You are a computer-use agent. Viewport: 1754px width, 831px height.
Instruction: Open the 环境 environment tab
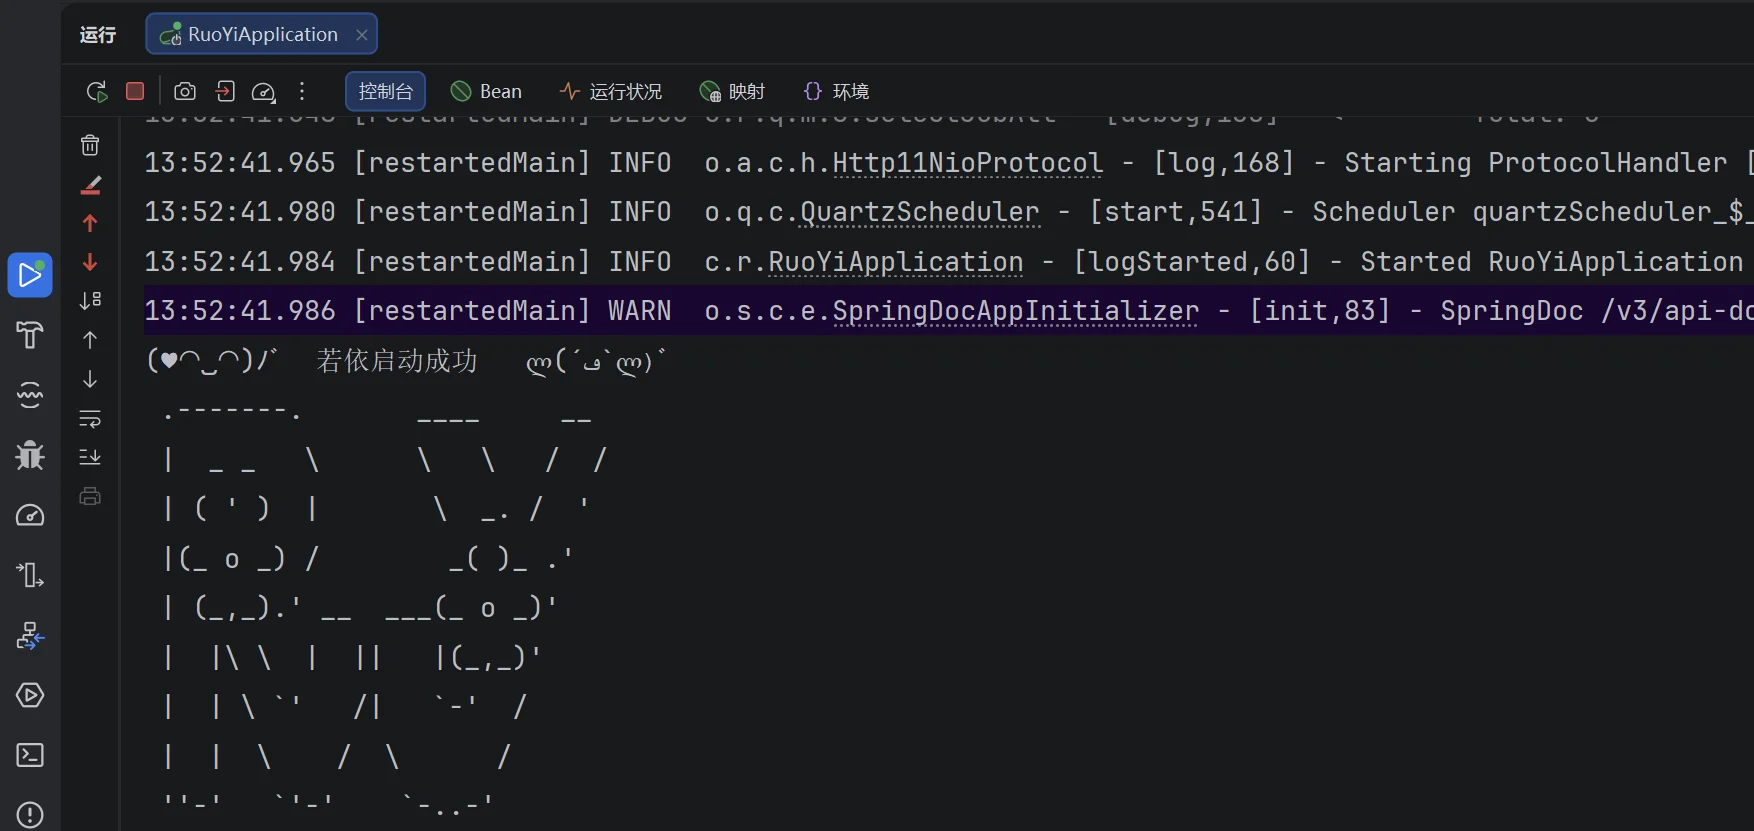[x=837, y=91]
